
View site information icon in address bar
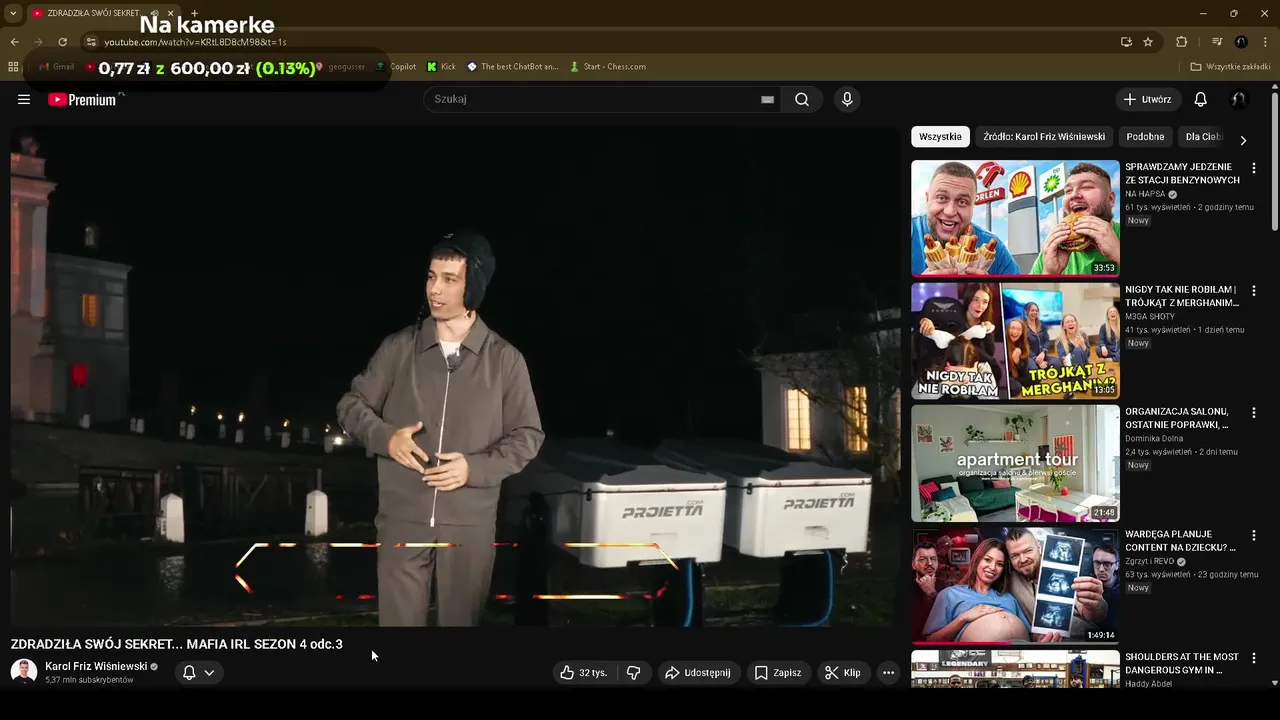91,42
